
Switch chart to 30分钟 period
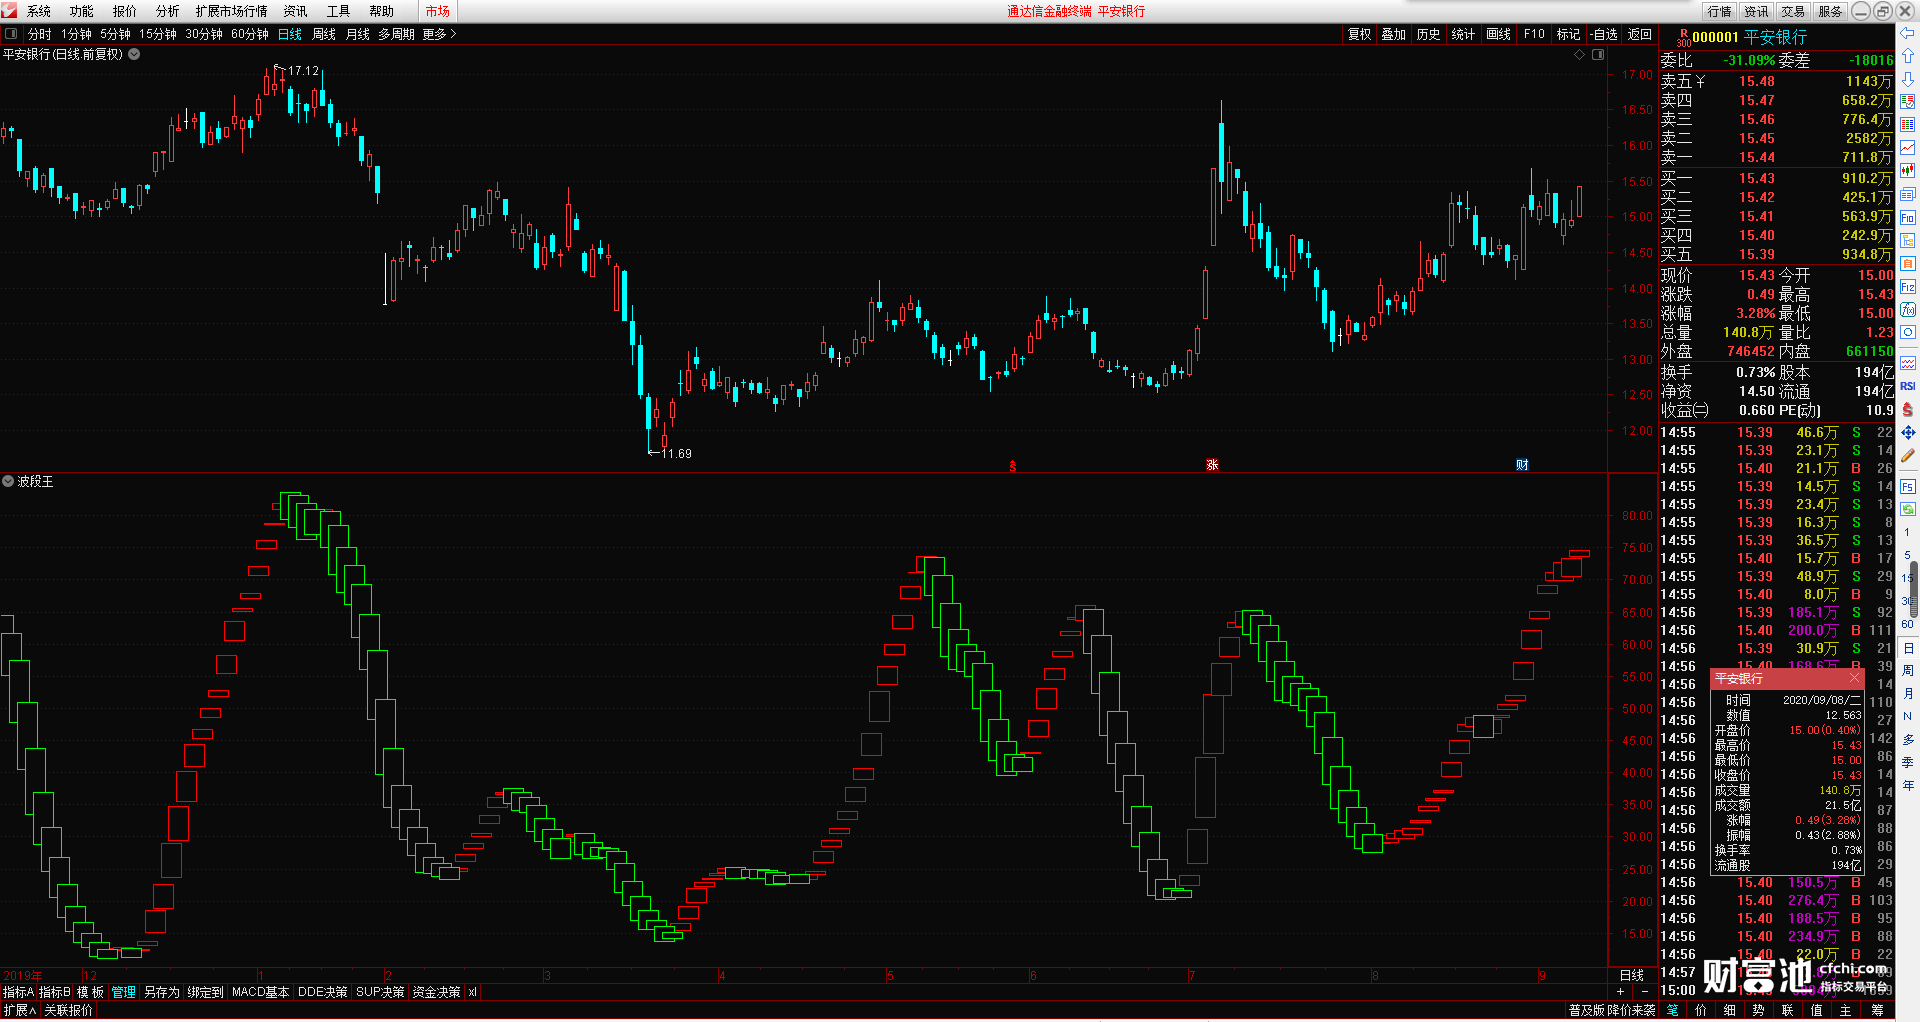pos(204,34)
